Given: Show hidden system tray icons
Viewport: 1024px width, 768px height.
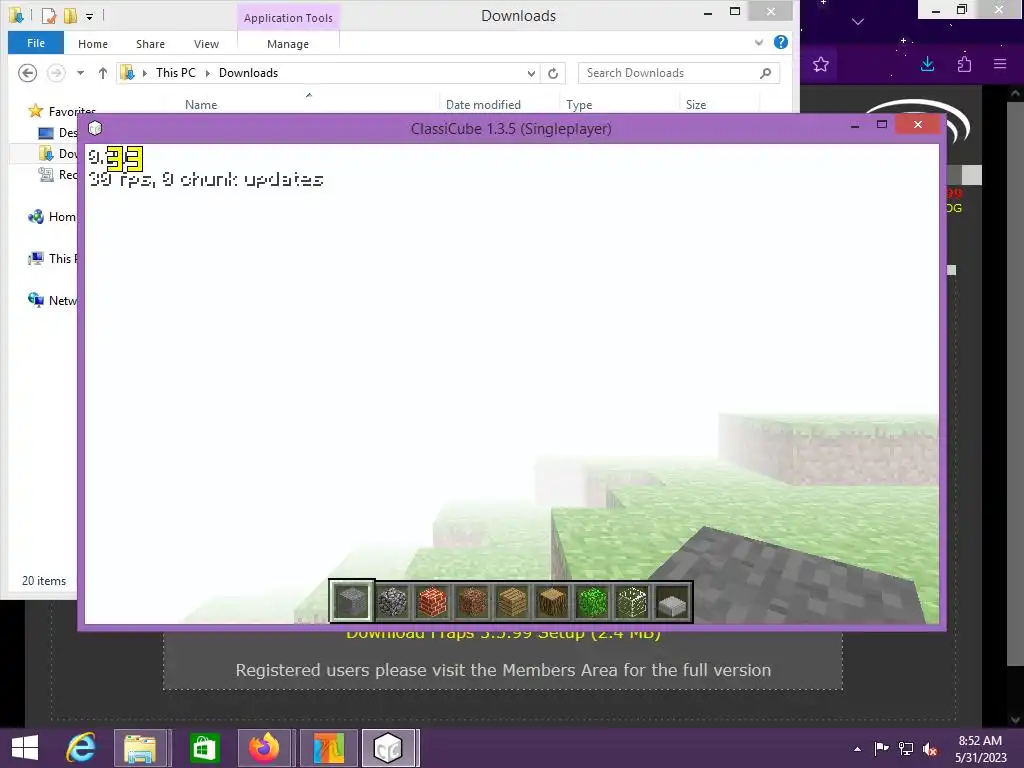Looking at the screenshot, I should tap(857, 749).
